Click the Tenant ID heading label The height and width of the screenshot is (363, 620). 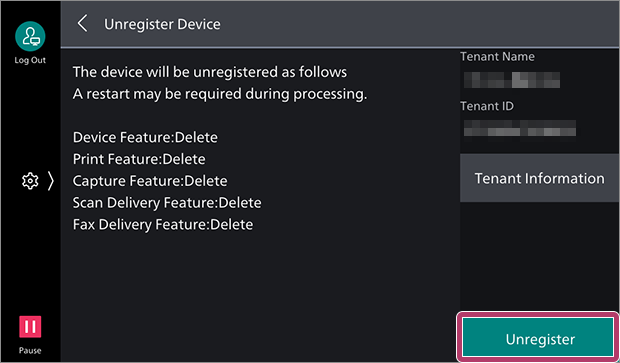pos(487,106)
